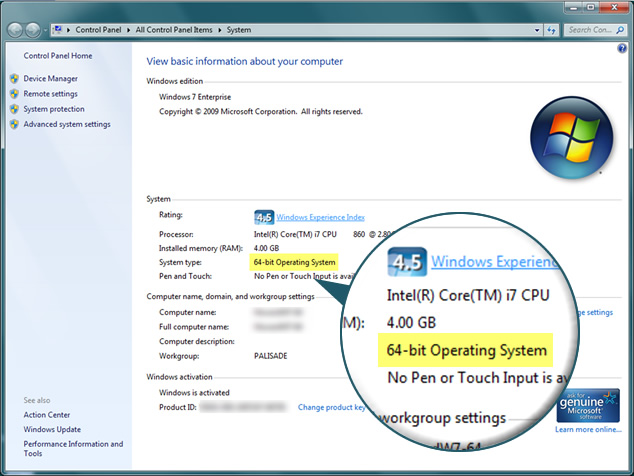Click the 4.5 rating badge icon
This screenshot has height=476, width=634.
click(264, 217)
